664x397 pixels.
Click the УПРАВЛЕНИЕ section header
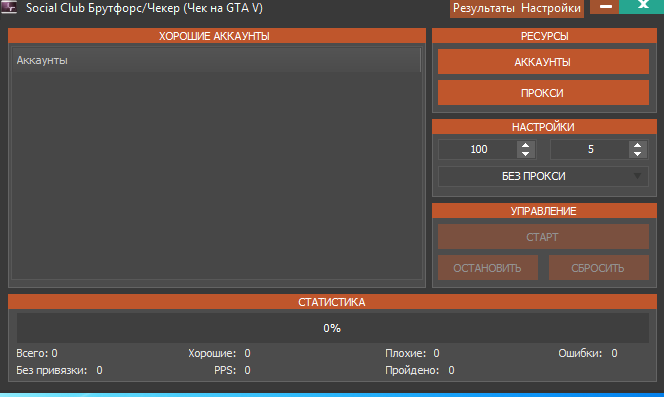coord(544,211)
